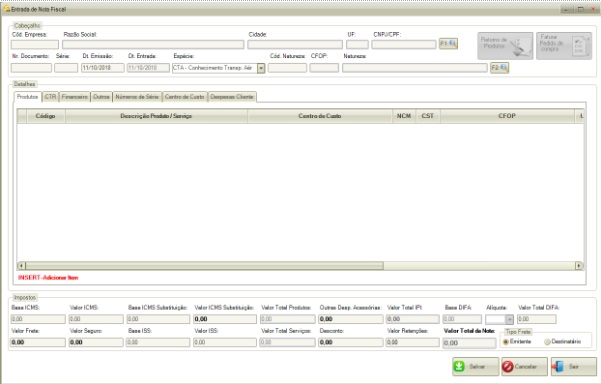Click the Valor Frete field
Image resolution: width=601 pixels, height=384 pixels.
(38, 342)
